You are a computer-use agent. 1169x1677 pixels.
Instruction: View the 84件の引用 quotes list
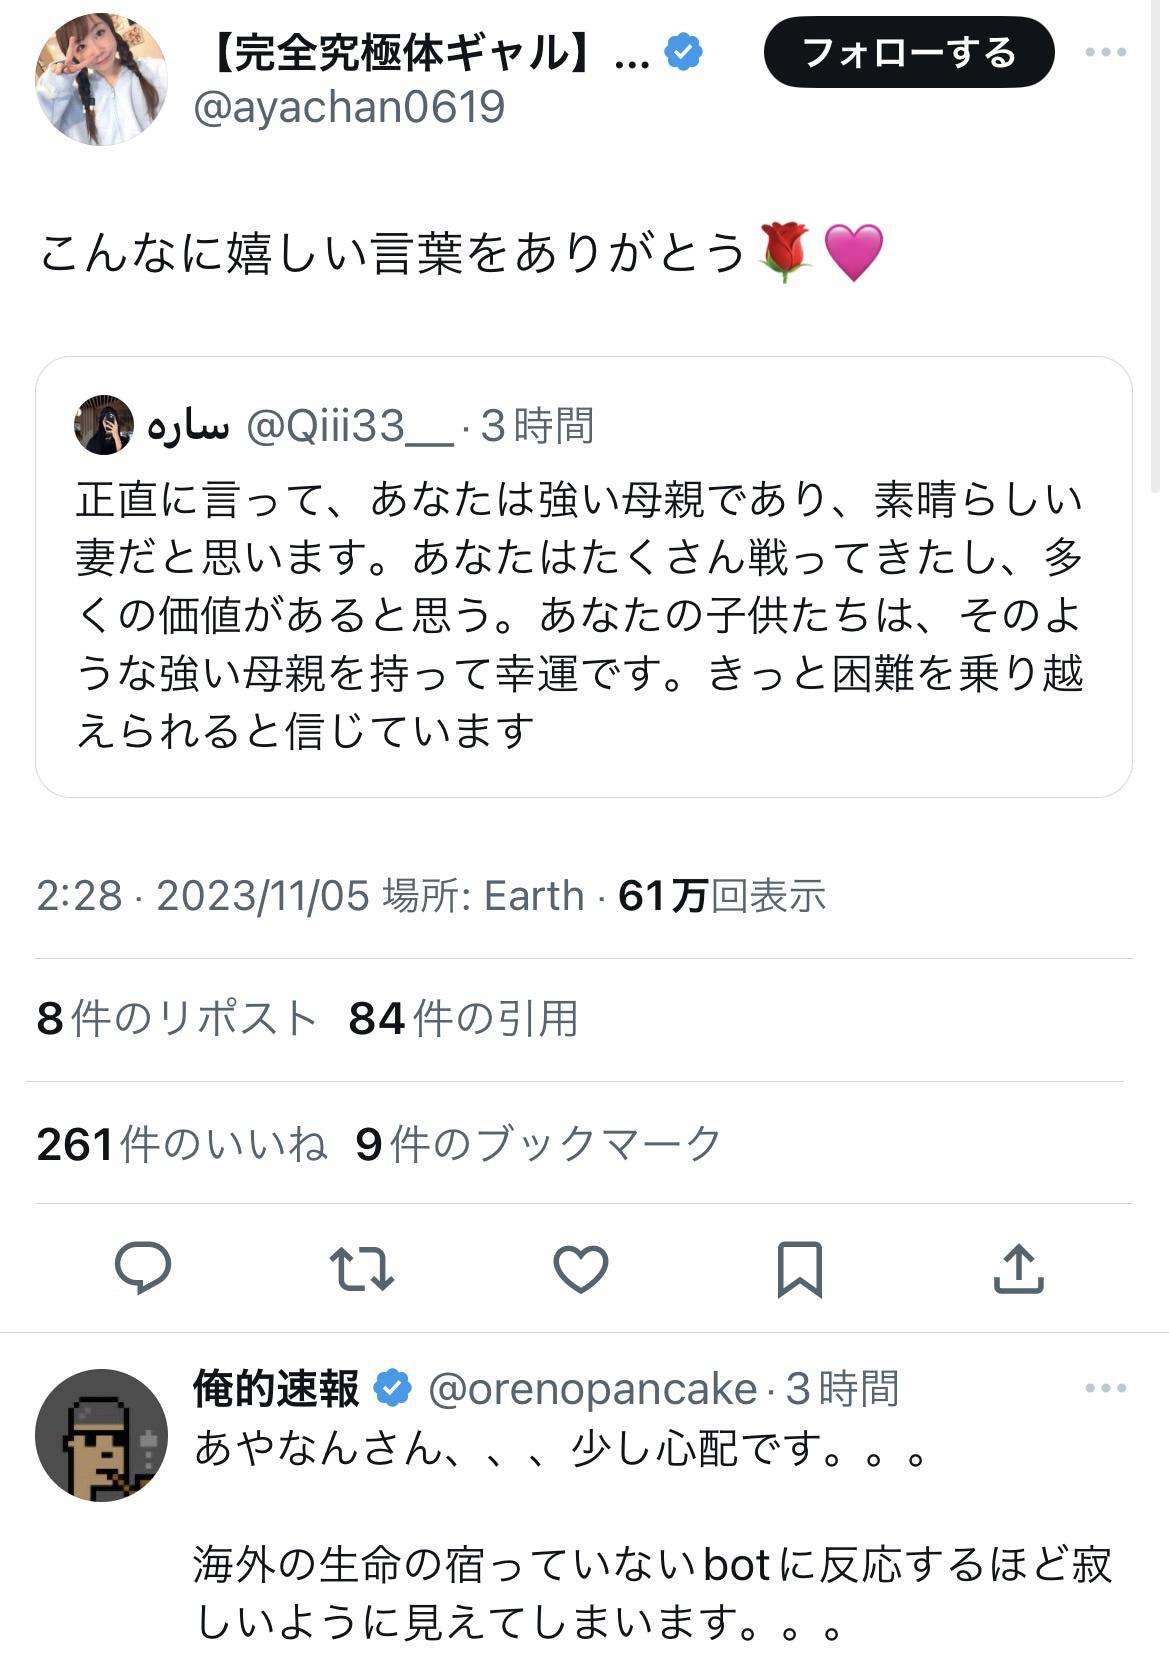coord(463,1019)
